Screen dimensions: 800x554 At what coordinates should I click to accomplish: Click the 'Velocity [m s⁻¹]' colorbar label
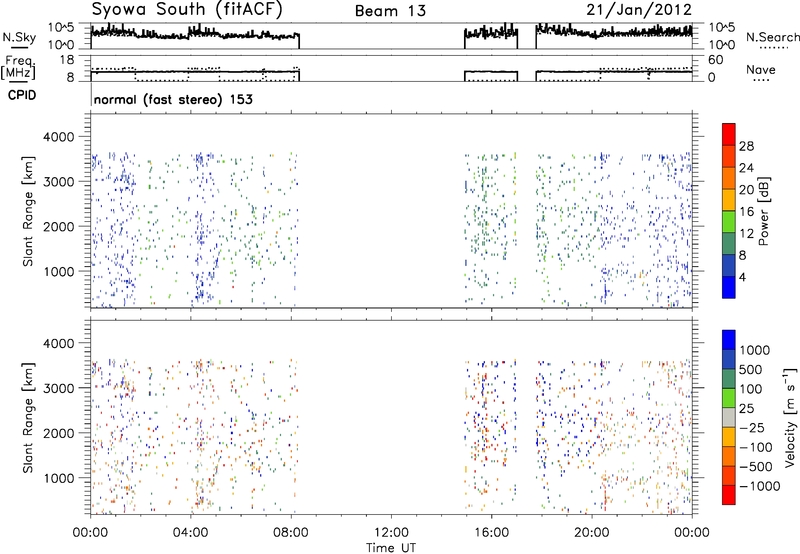tap(790, 417)
